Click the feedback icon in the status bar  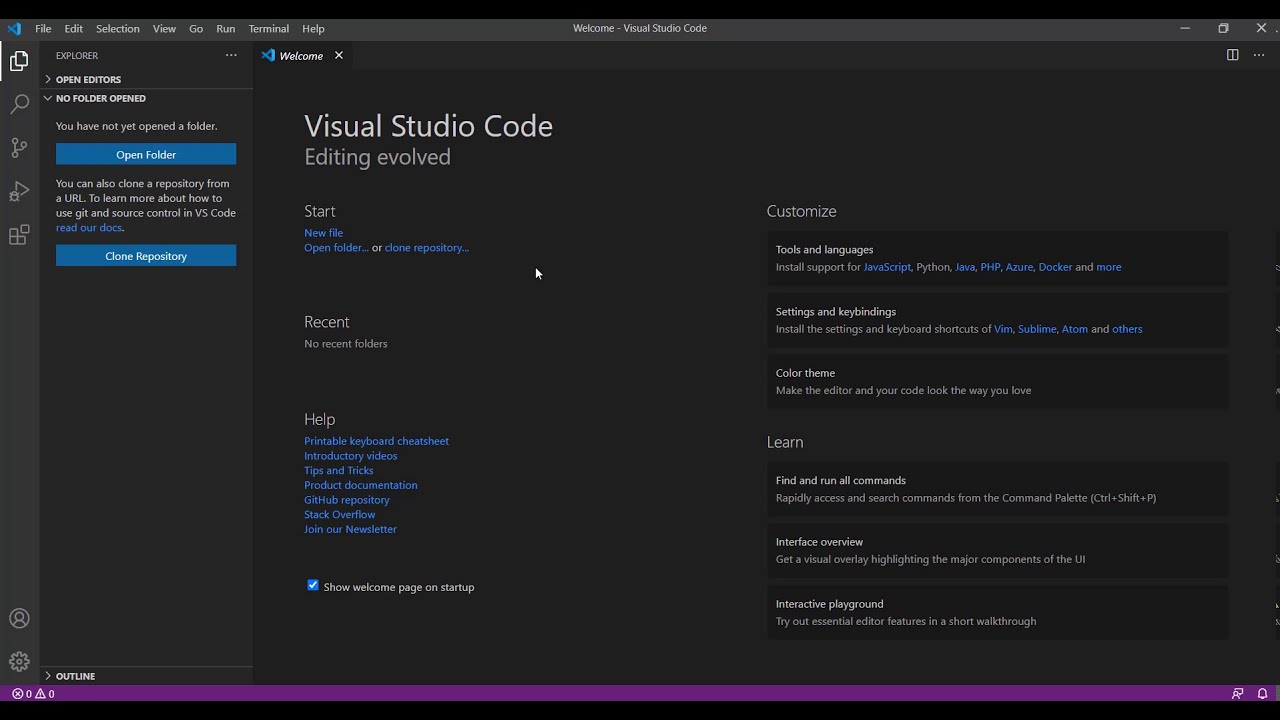pyautogui.click(x=1238, y=693)
